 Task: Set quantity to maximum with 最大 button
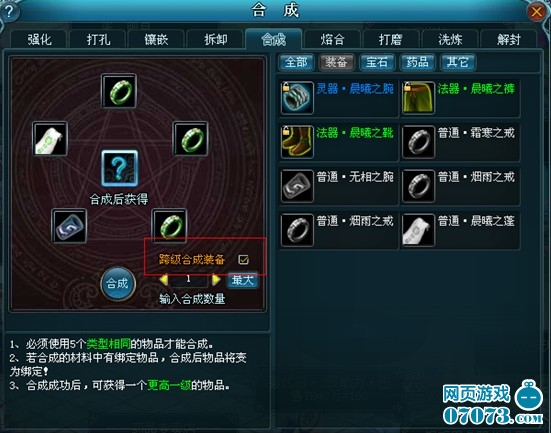click(x=242, y=280)
